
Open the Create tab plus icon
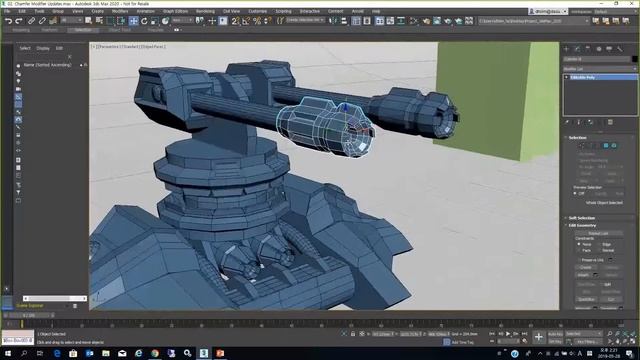tap(567, 49)
